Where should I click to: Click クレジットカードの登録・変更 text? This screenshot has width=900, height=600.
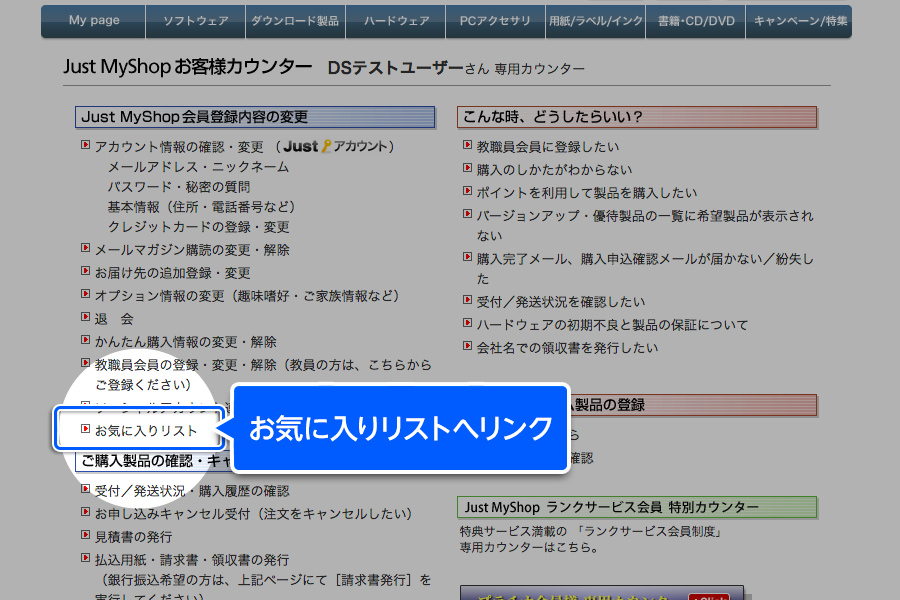[x=198, y=227]
